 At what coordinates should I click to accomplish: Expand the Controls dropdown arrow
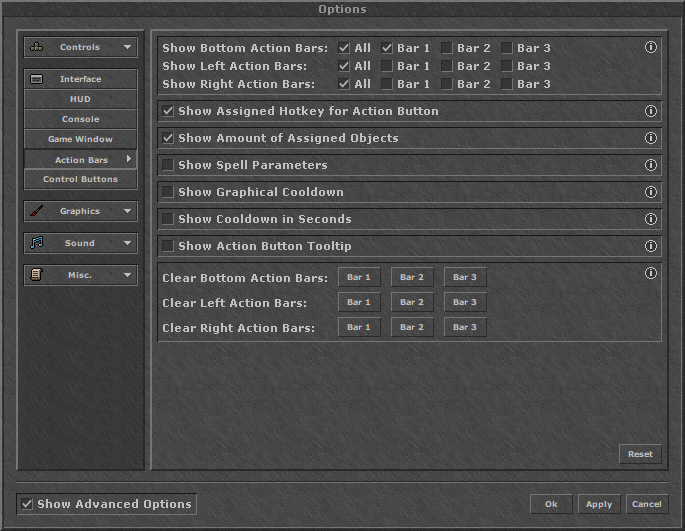point(127,47)
